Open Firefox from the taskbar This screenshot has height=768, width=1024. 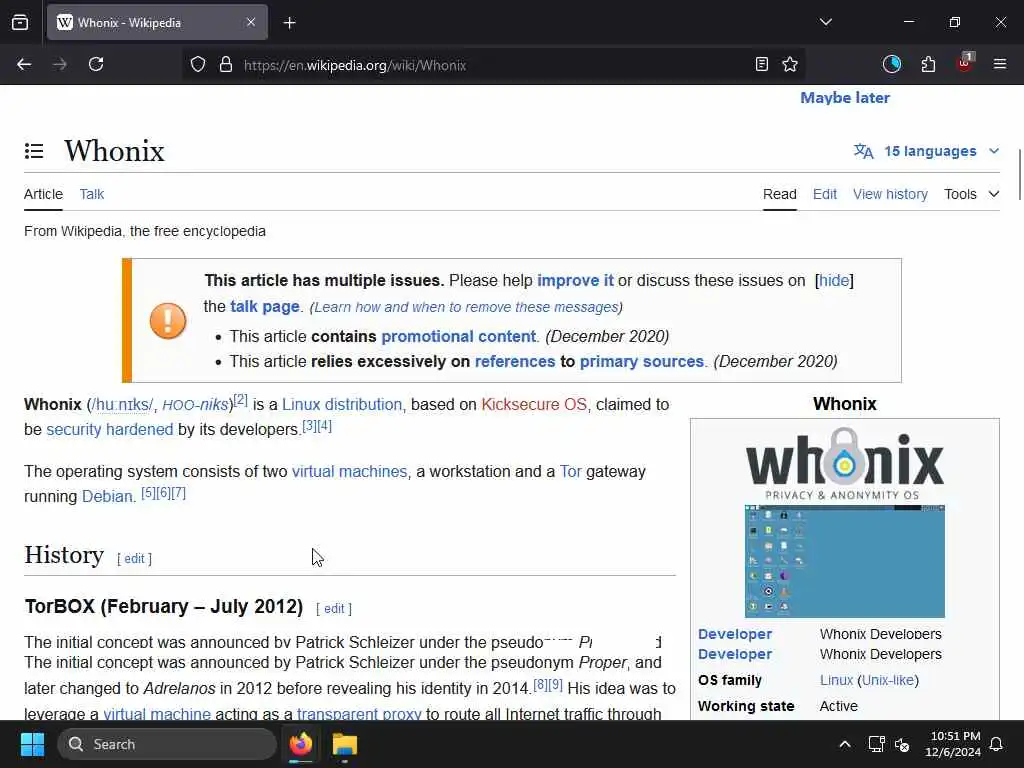[x=301, y=744]
